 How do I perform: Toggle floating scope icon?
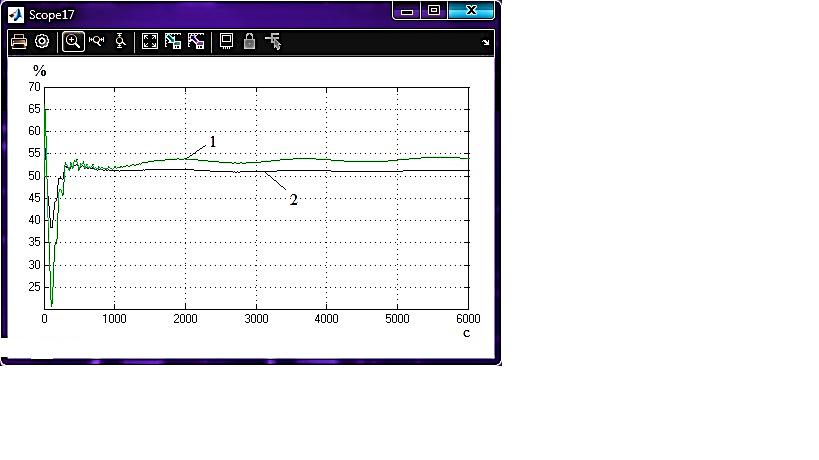[x=226, y=41]
